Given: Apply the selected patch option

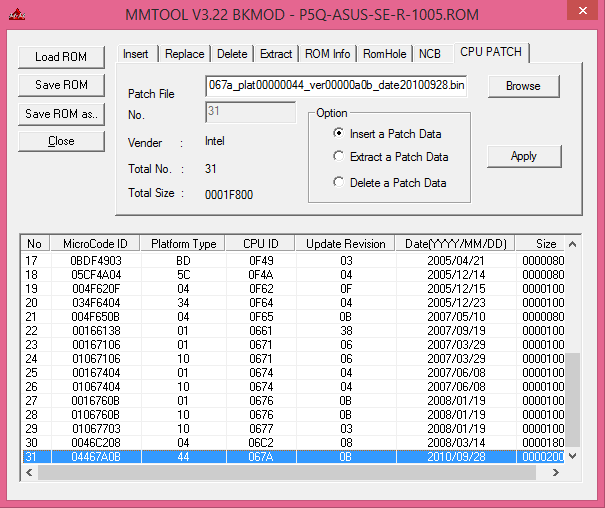Looking at the screenshot, I should (x=524, y=156).
